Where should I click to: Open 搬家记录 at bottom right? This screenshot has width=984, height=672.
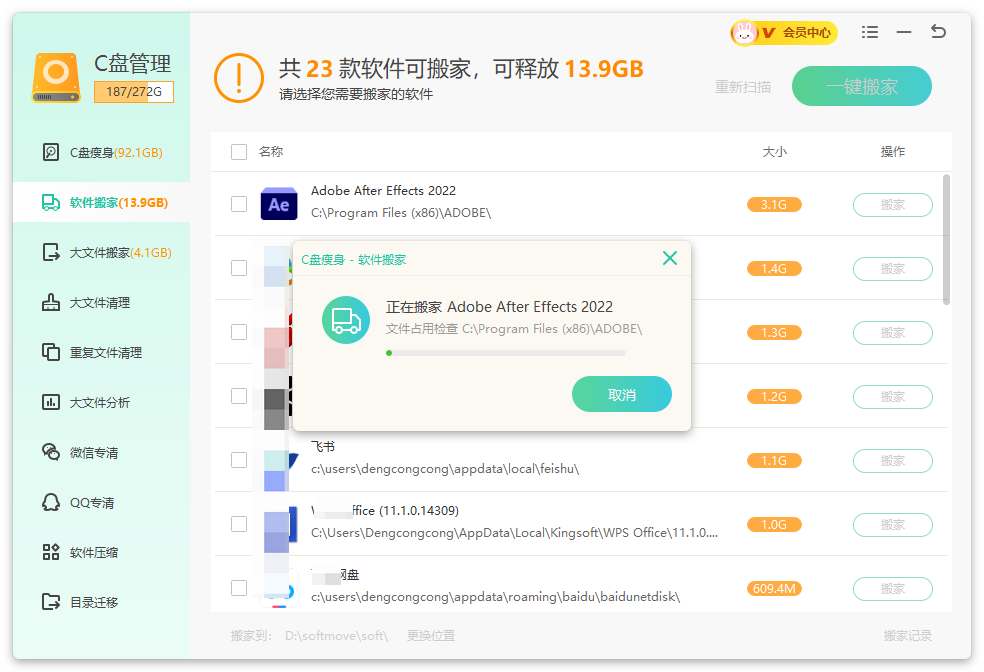[x=907, y=636]
